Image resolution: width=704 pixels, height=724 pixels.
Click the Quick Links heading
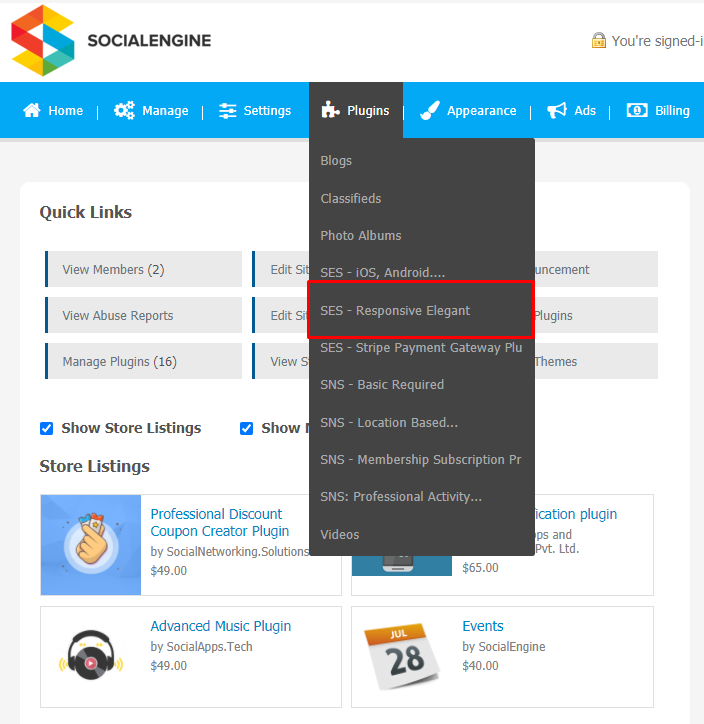pyautogui.click(x=86, y=212)
